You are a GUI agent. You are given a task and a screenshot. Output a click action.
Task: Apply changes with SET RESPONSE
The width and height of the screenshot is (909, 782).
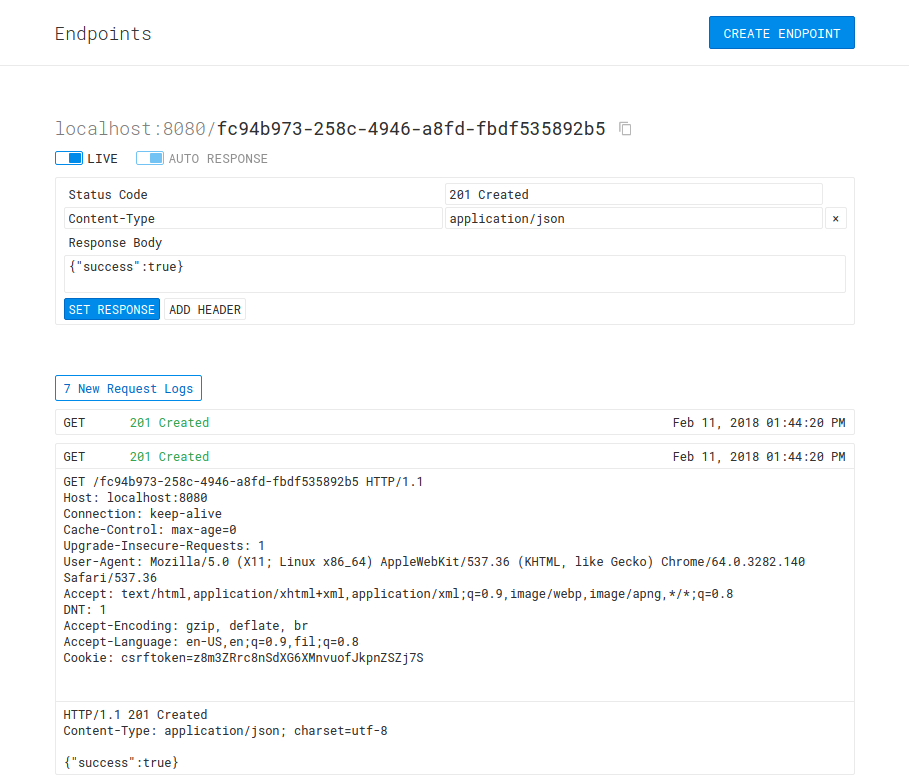[x=111, y=309]
